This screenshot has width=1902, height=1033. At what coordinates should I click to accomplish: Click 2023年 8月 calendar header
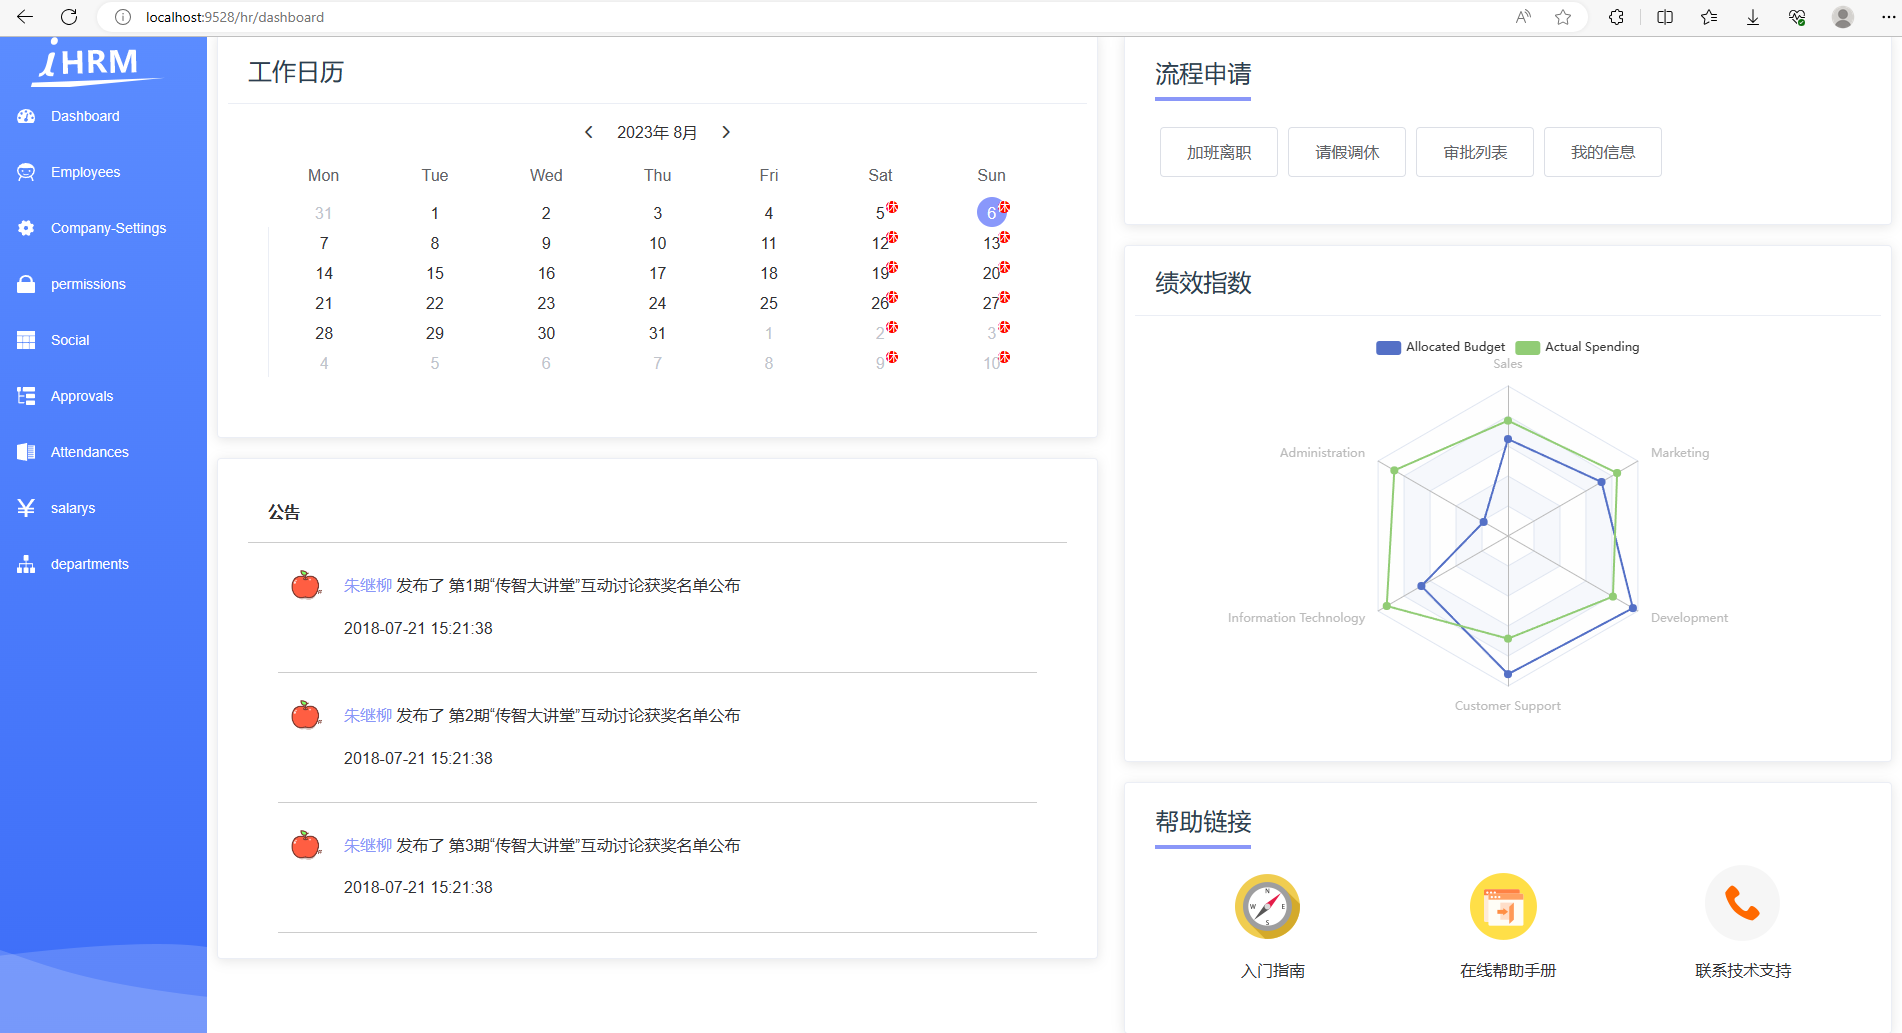pos(657,132)
